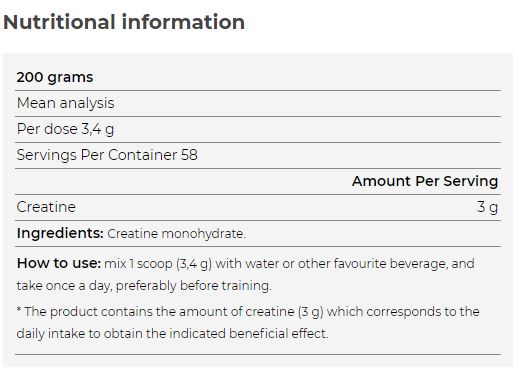
Task: Click the Per dose 3,4 g row
Action: [x=258, y=129]
